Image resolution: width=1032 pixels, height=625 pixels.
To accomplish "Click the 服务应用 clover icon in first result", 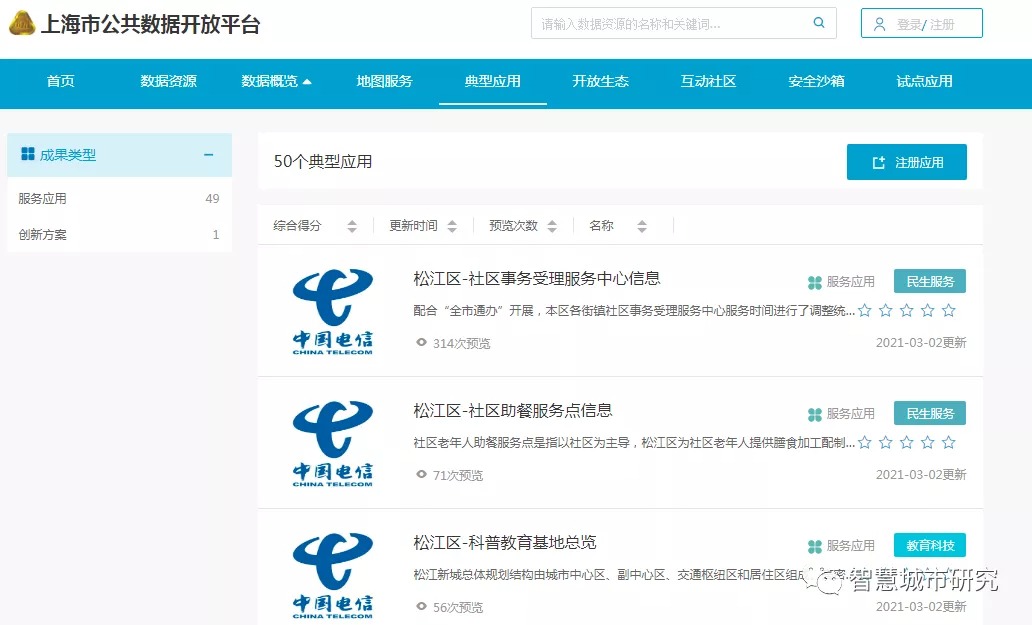I will click(814, 282).
